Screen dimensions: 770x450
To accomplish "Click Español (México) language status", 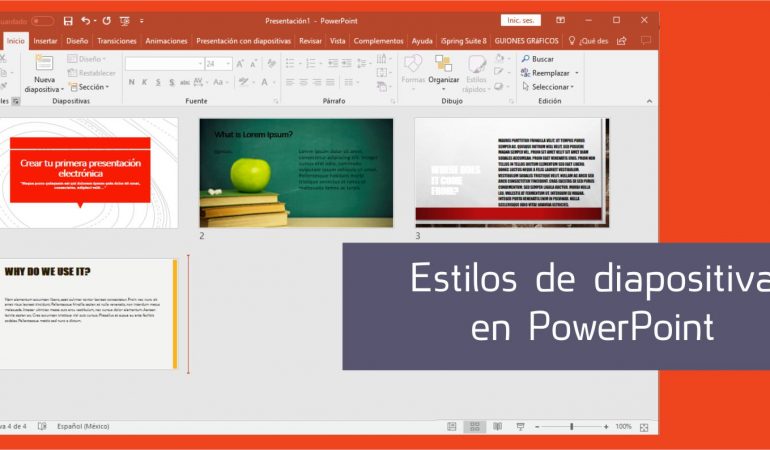I will (83, 426).
